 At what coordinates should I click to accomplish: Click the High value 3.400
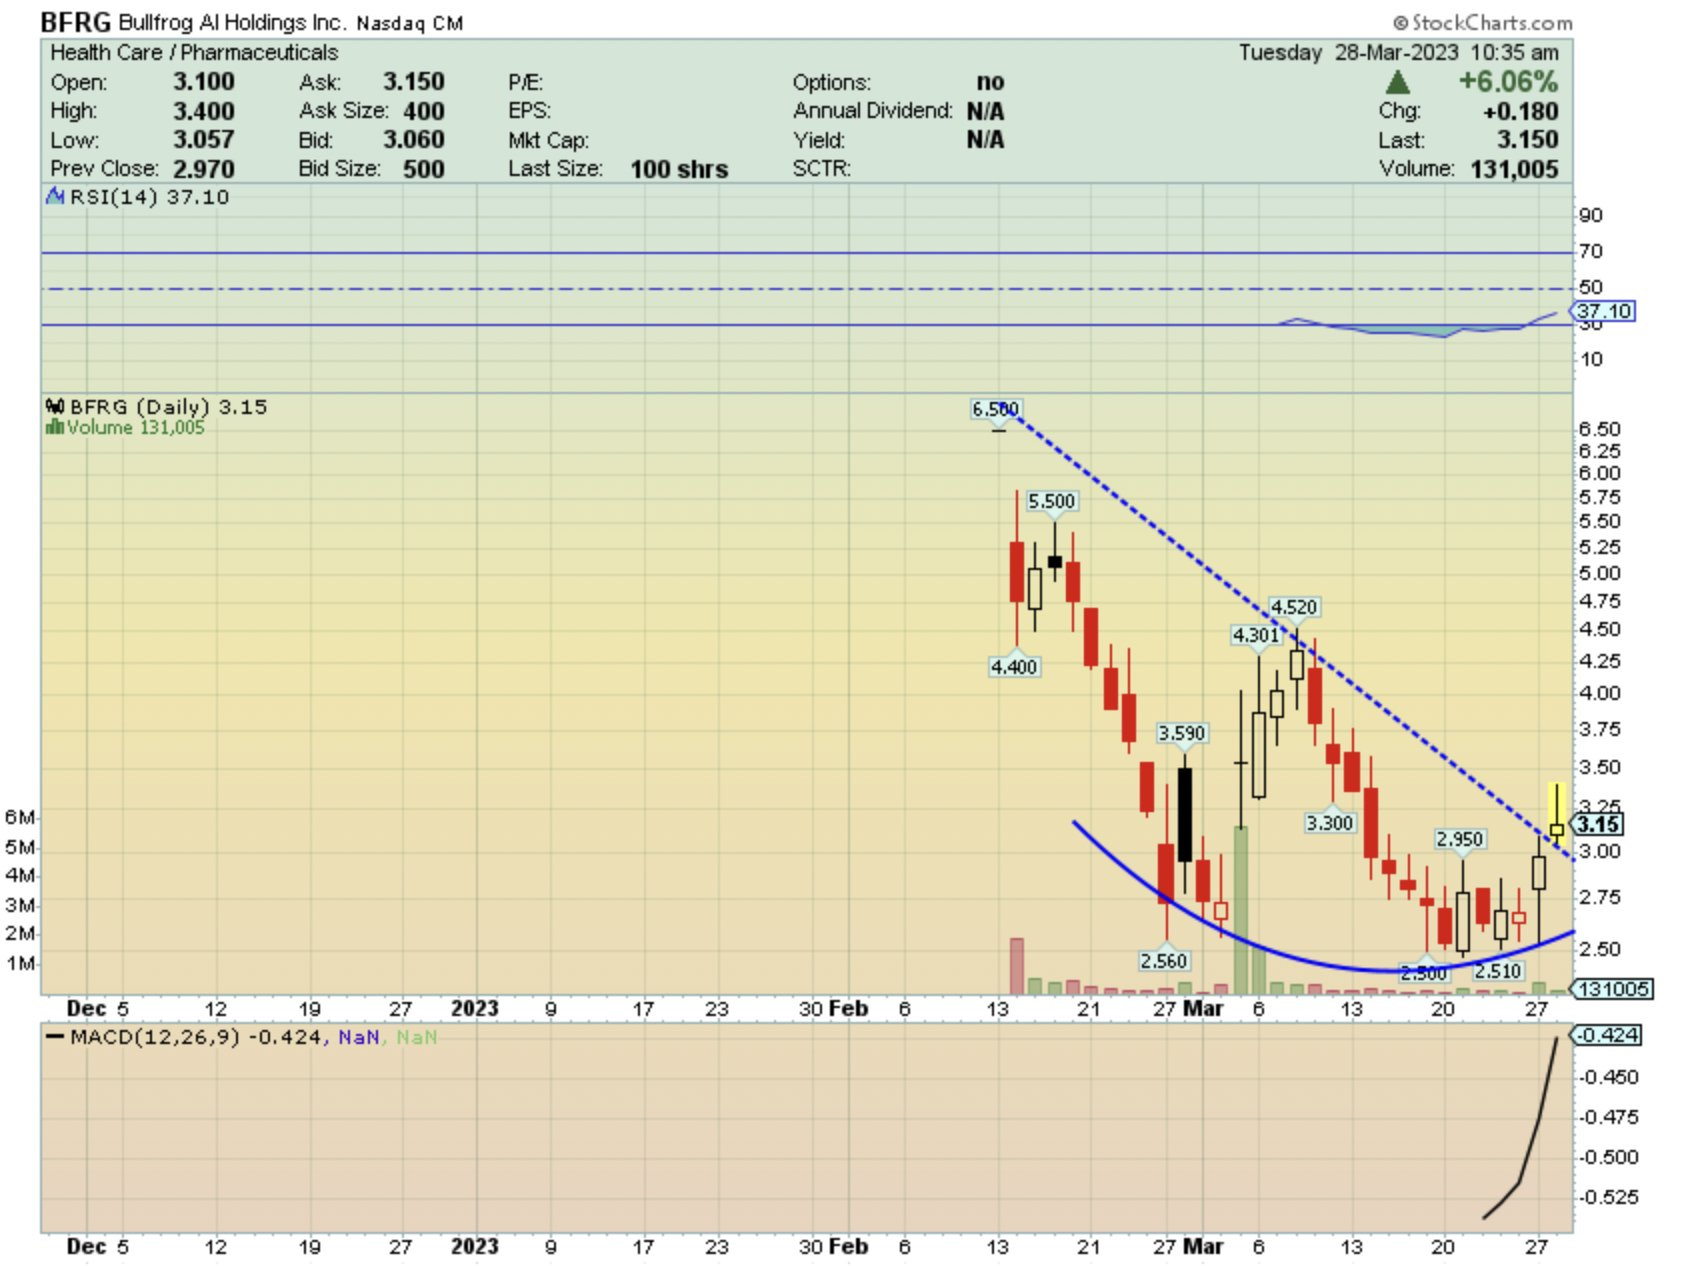pyautogui.click(x=204, y=111)
